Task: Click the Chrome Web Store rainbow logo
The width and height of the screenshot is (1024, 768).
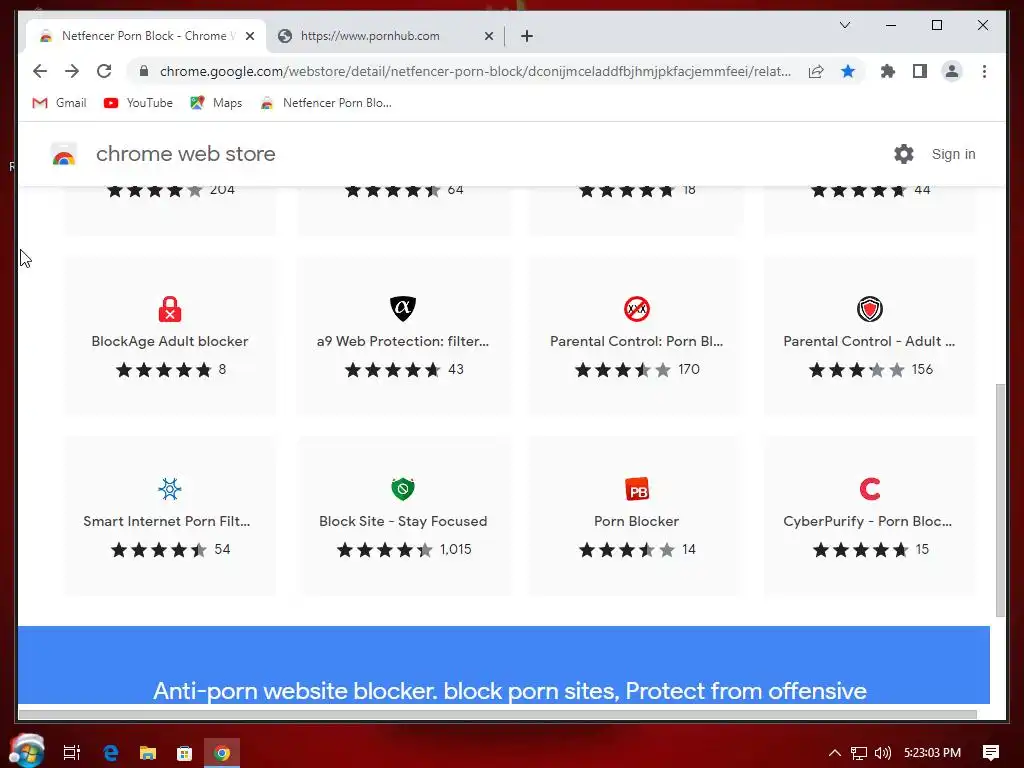Action: pos(64,154)
